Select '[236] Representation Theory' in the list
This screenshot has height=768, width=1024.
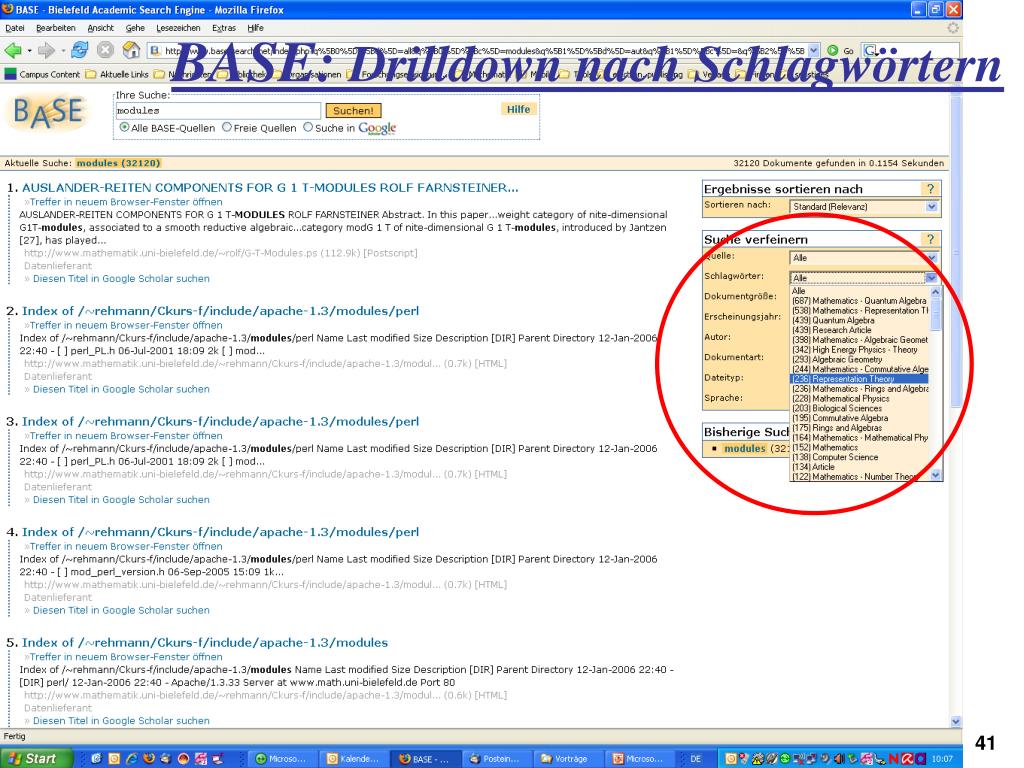[859, 379]
